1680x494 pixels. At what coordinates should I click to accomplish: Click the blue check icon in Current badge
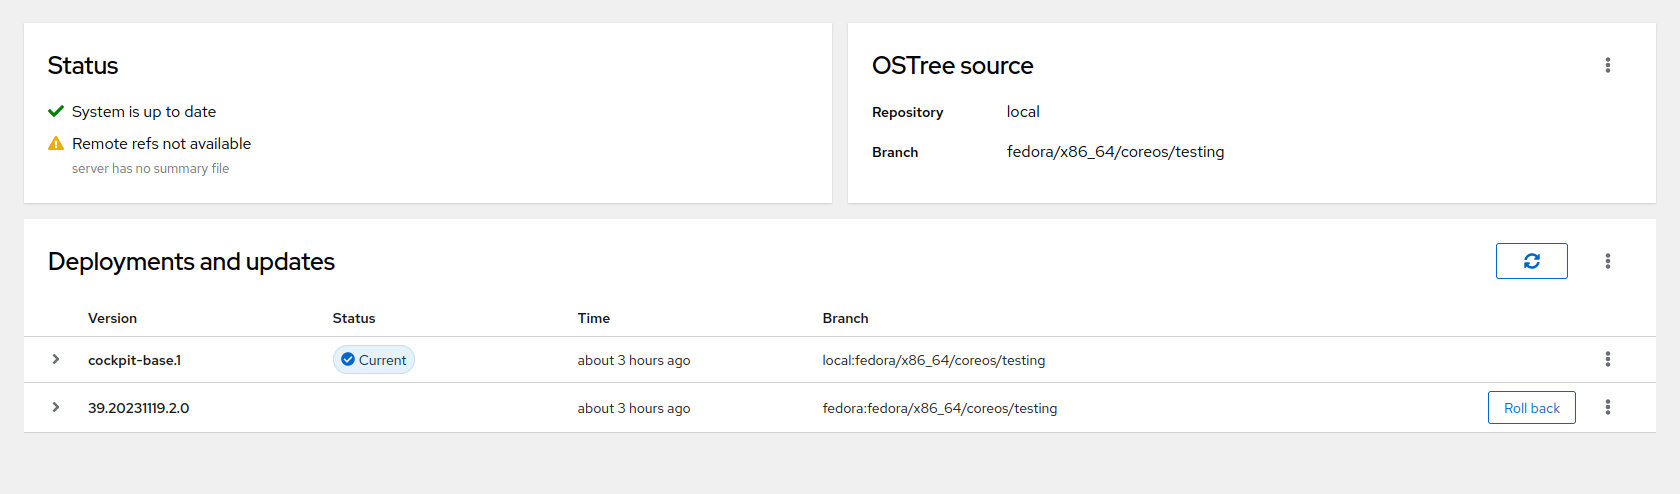tap(348, 360)
